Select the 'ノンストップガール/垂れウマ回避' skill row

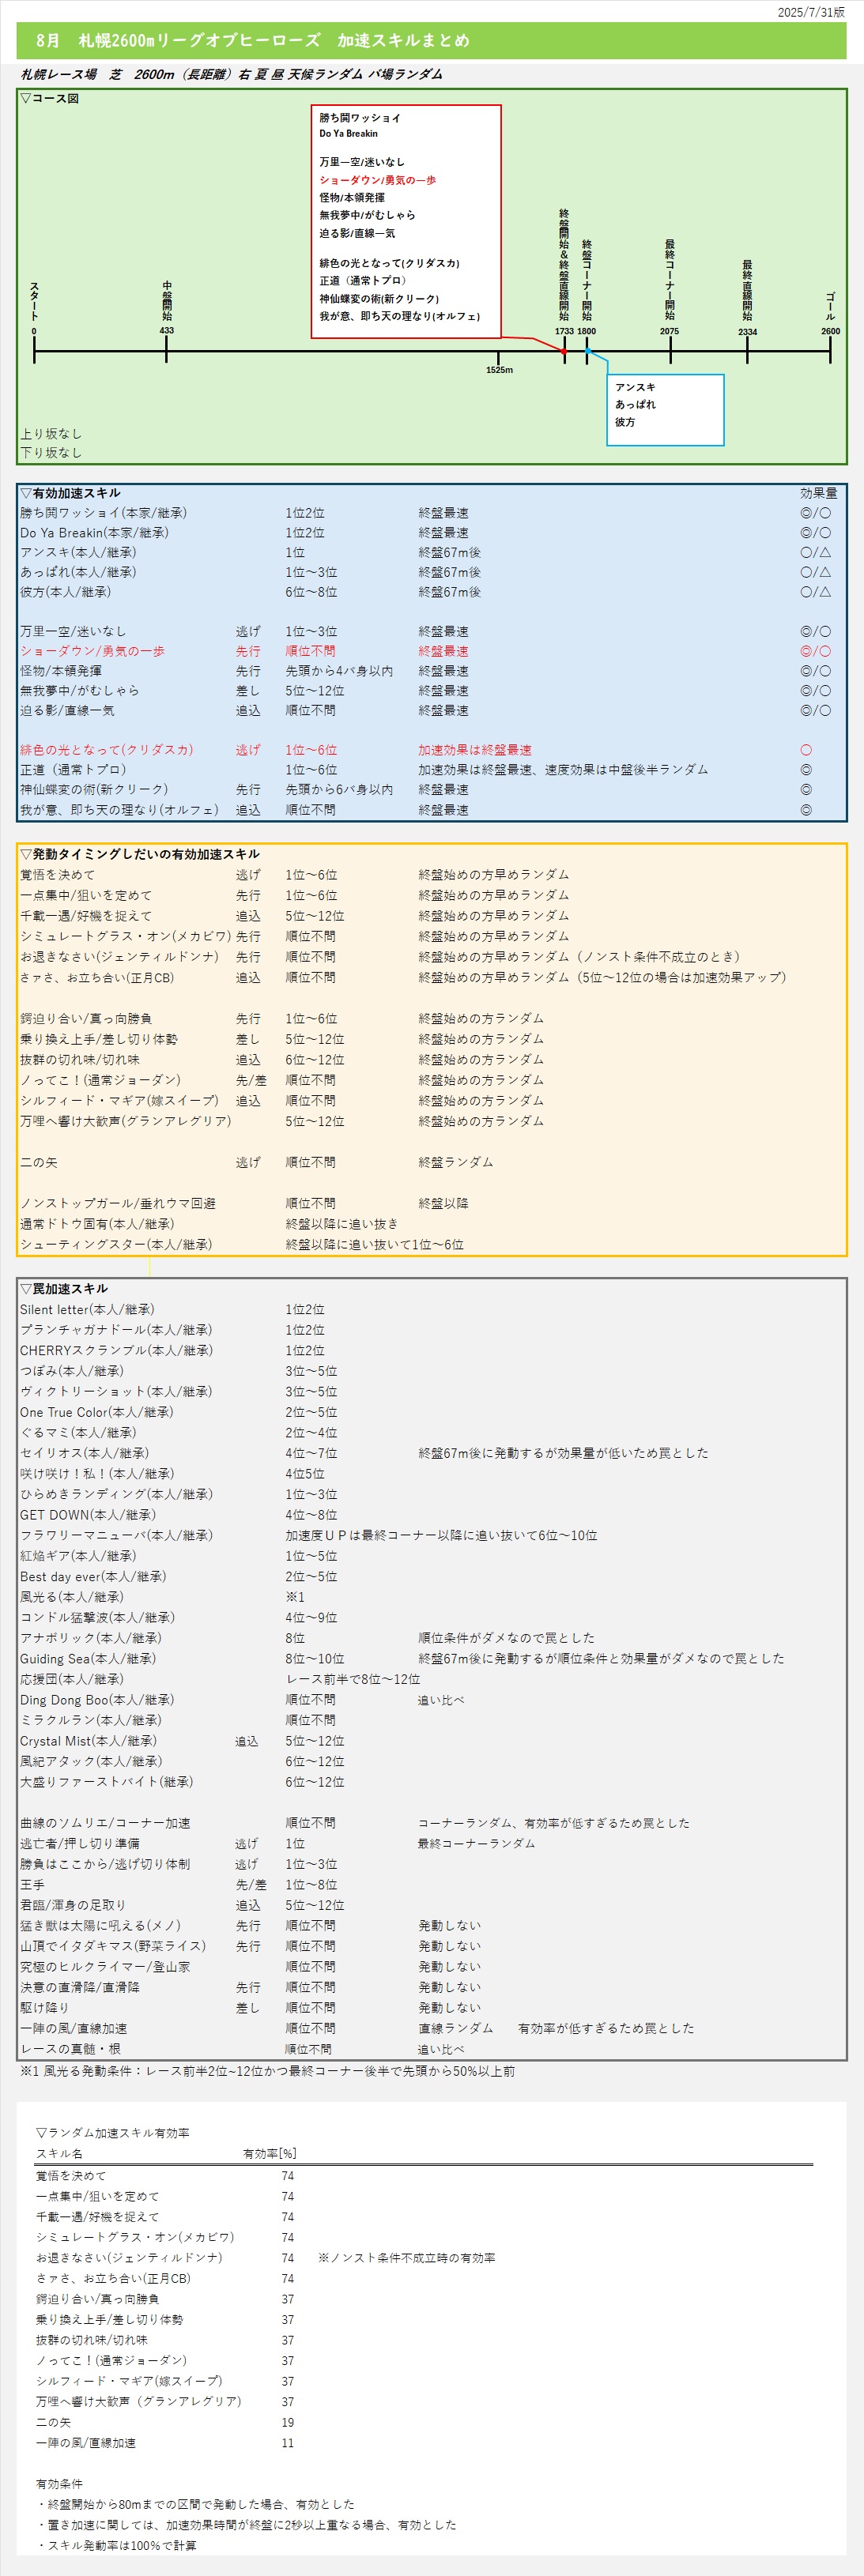tap(432, 1203)
